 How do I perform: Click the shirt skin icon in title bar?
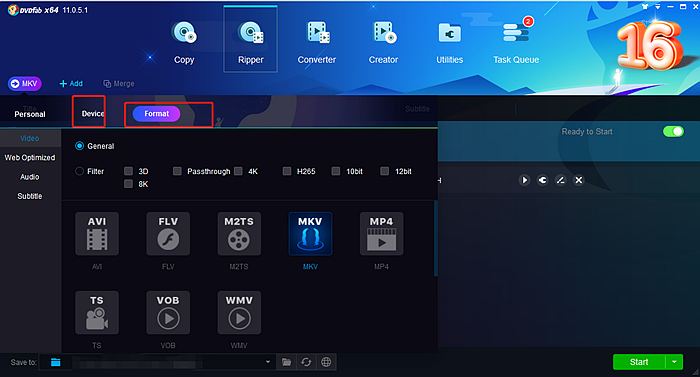coord(645,7)
